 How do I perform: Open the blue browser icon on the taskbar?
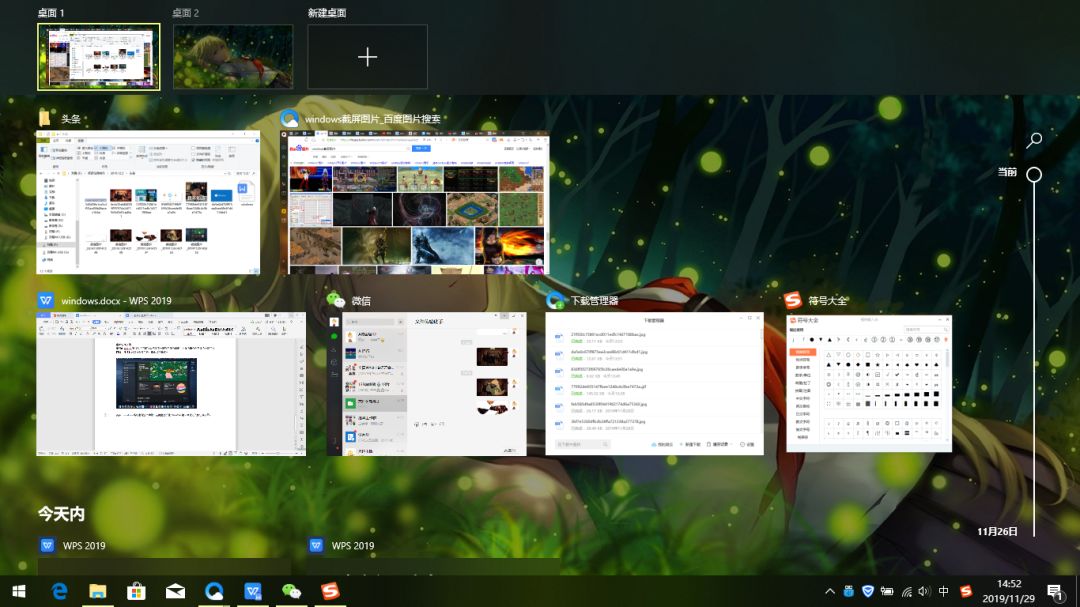click(214, 591)
